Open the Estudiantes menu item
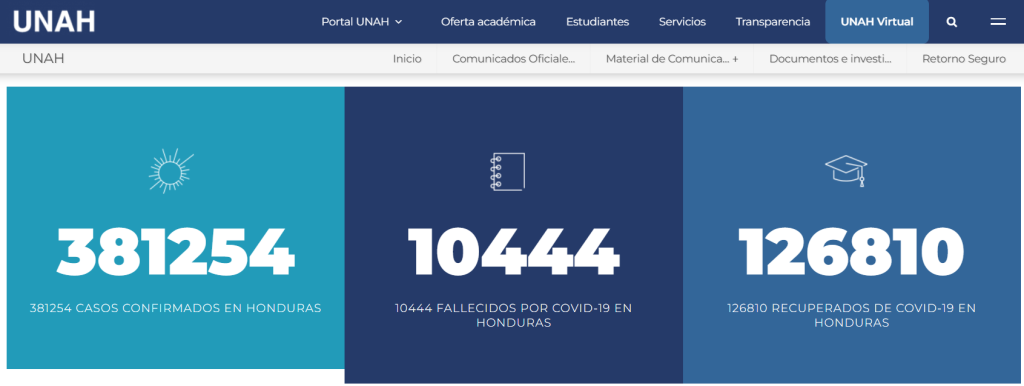Screen dimensions: 1024x386 (x=597, y=22)
